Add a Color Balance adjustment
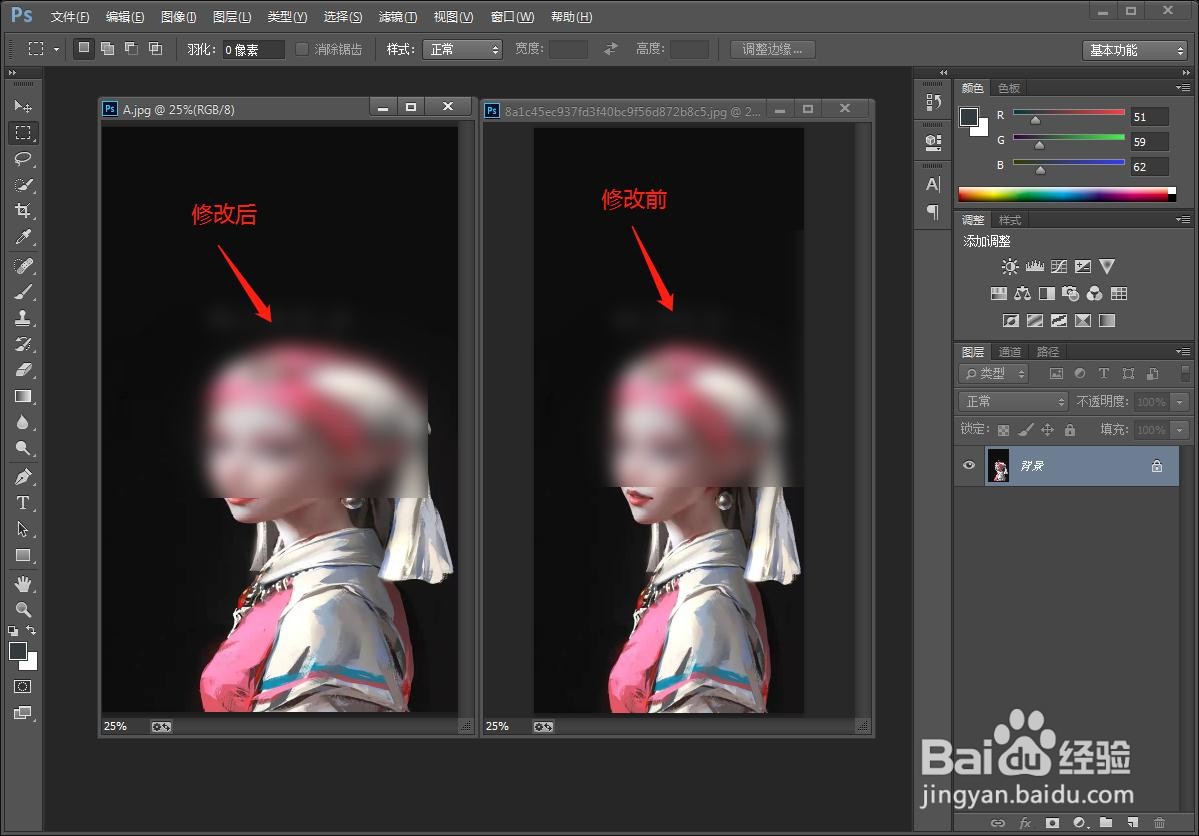 [x=1022, y=294]
